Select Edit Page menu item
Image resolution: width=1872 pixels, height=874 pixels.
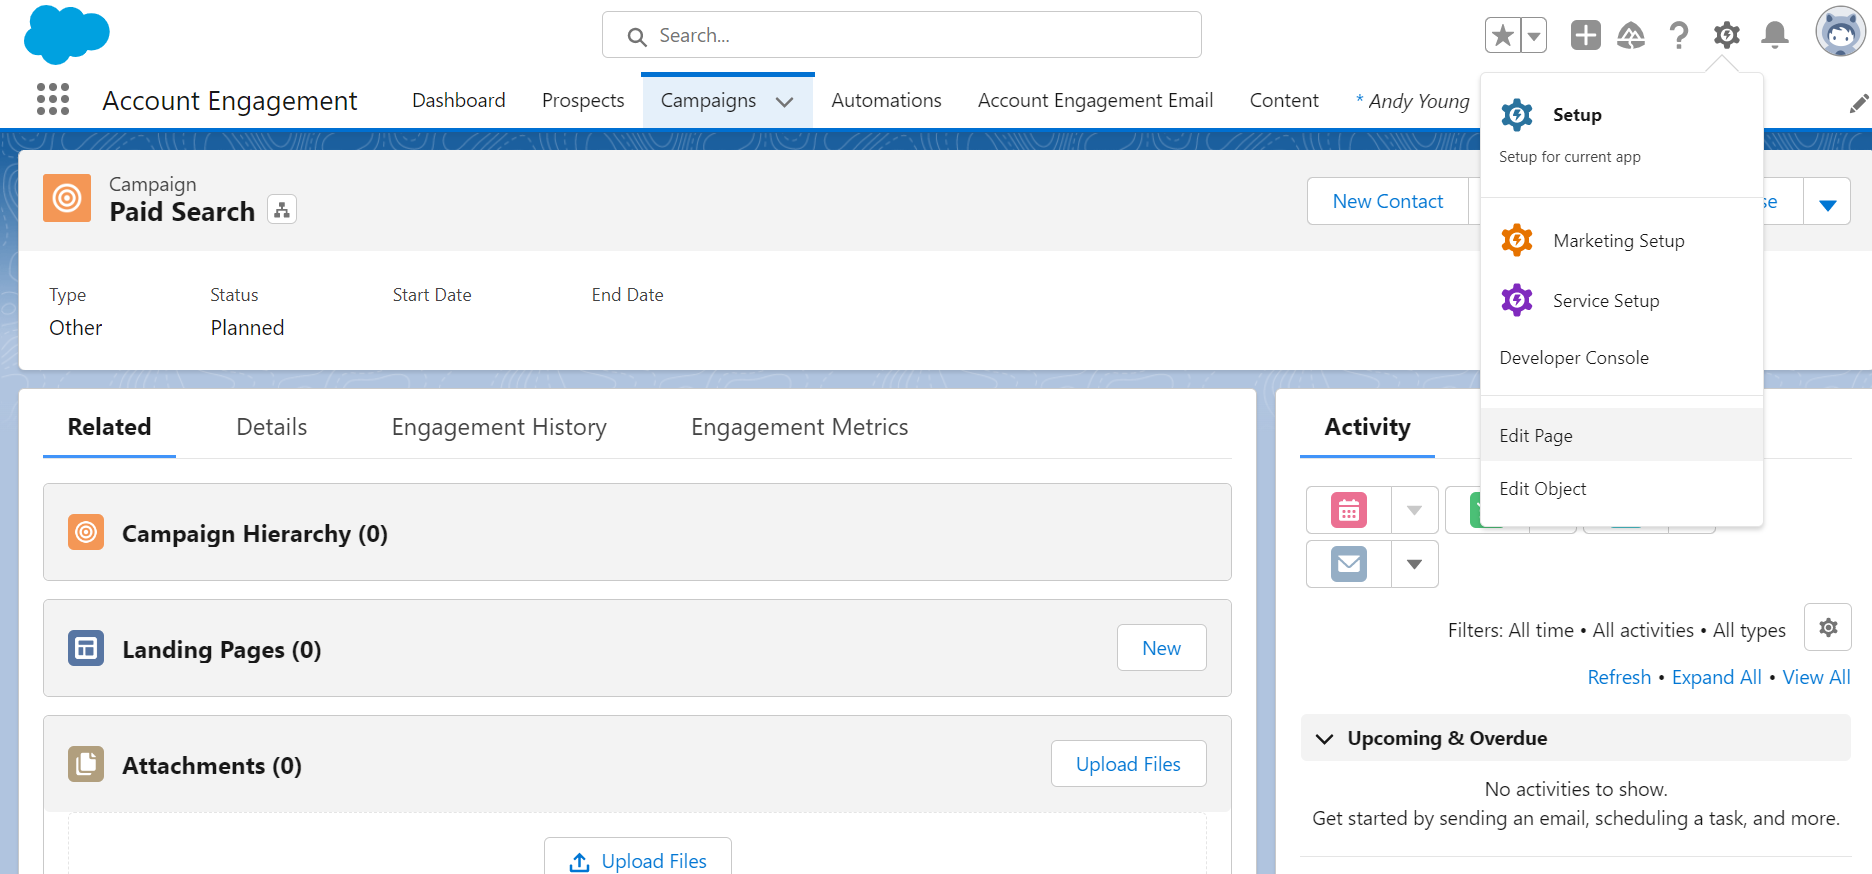[x=1621, y=435]
